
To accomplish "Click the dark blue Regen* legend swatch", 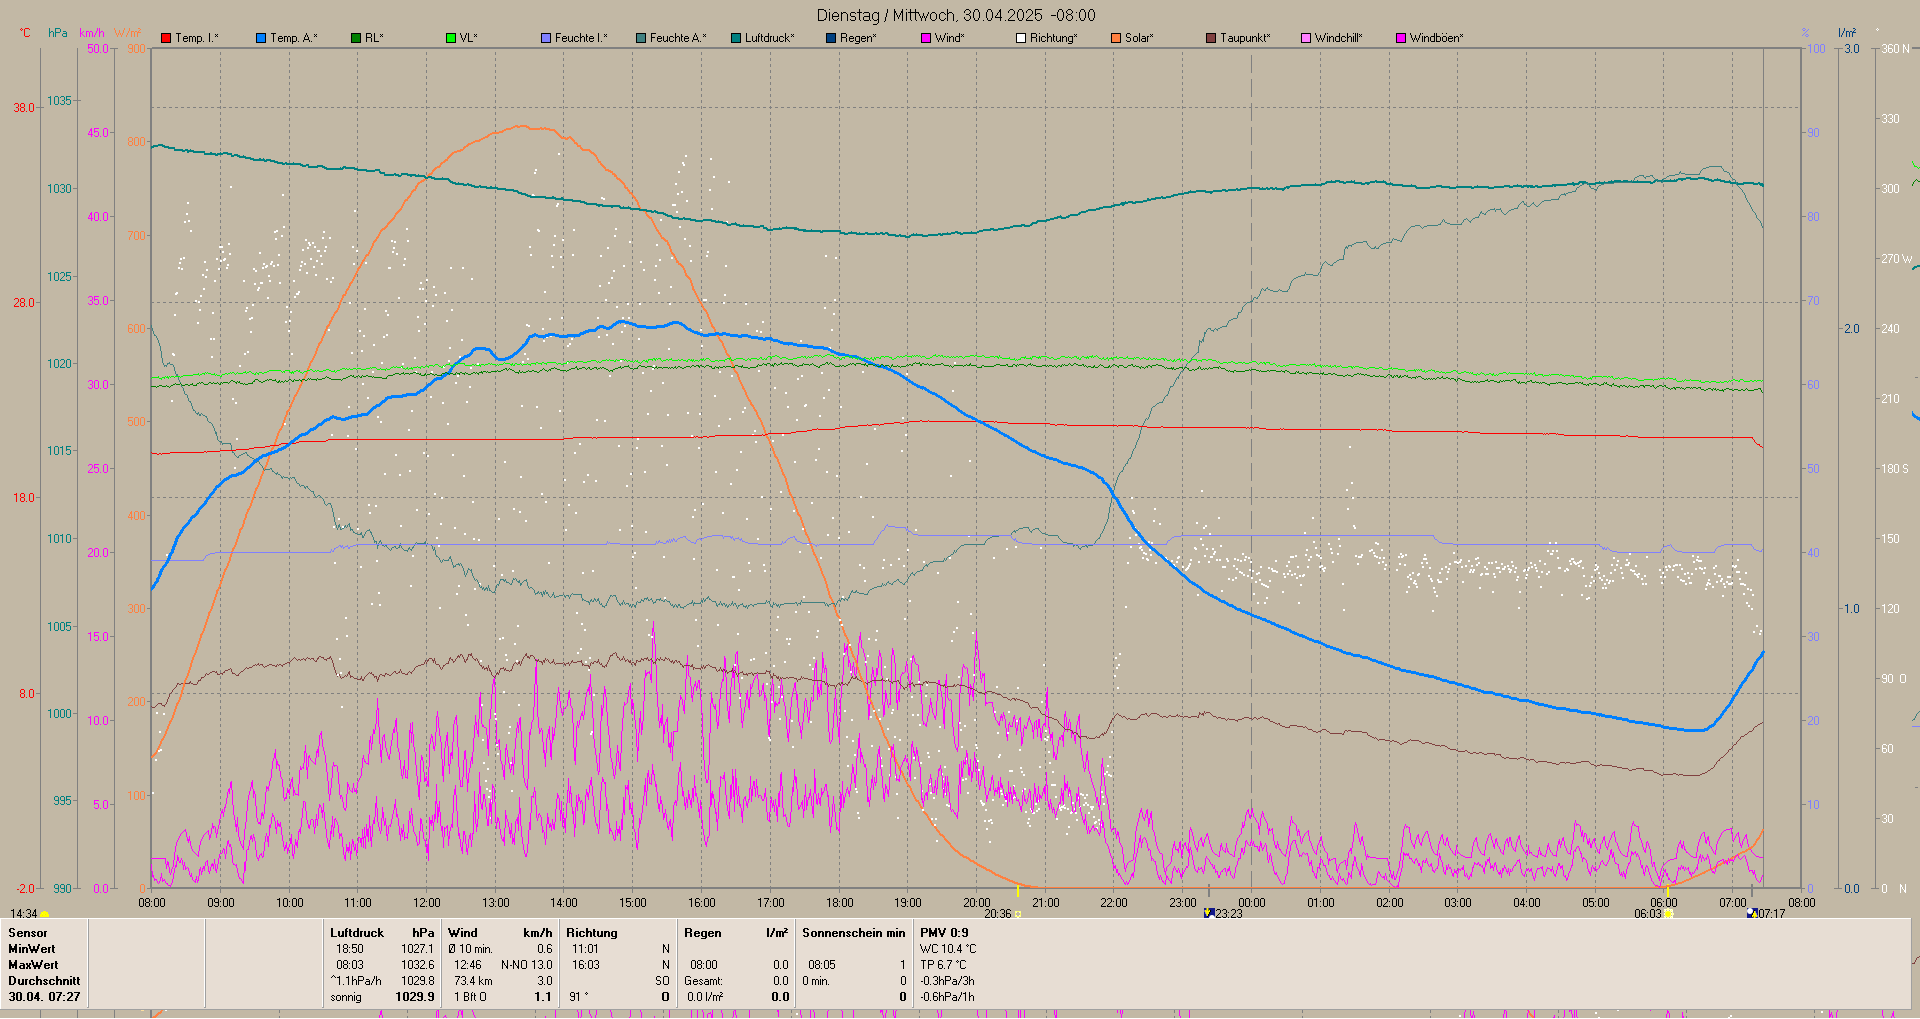I will pos(831,38).
